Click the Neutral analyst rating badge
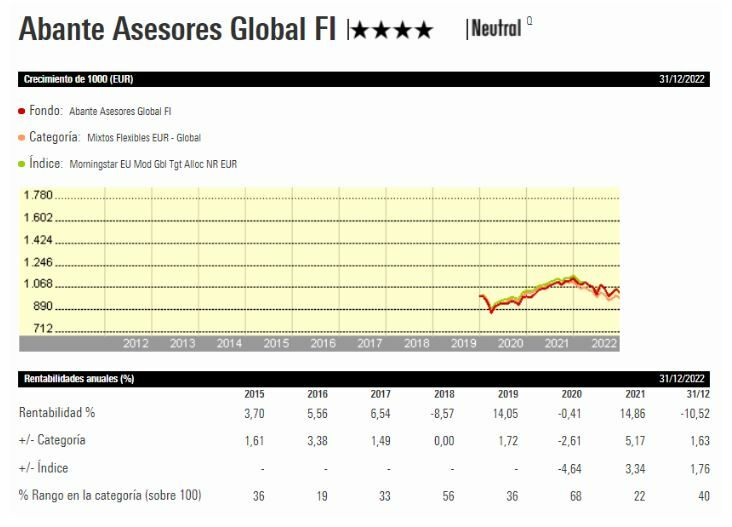 click(x=496, y=30)
